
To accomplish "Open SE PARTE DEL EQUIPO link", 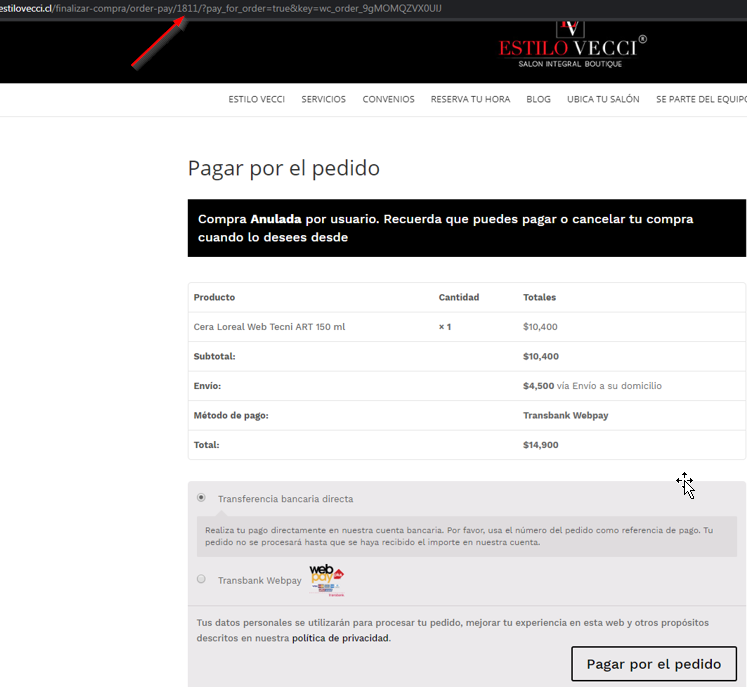I will 700,100.
